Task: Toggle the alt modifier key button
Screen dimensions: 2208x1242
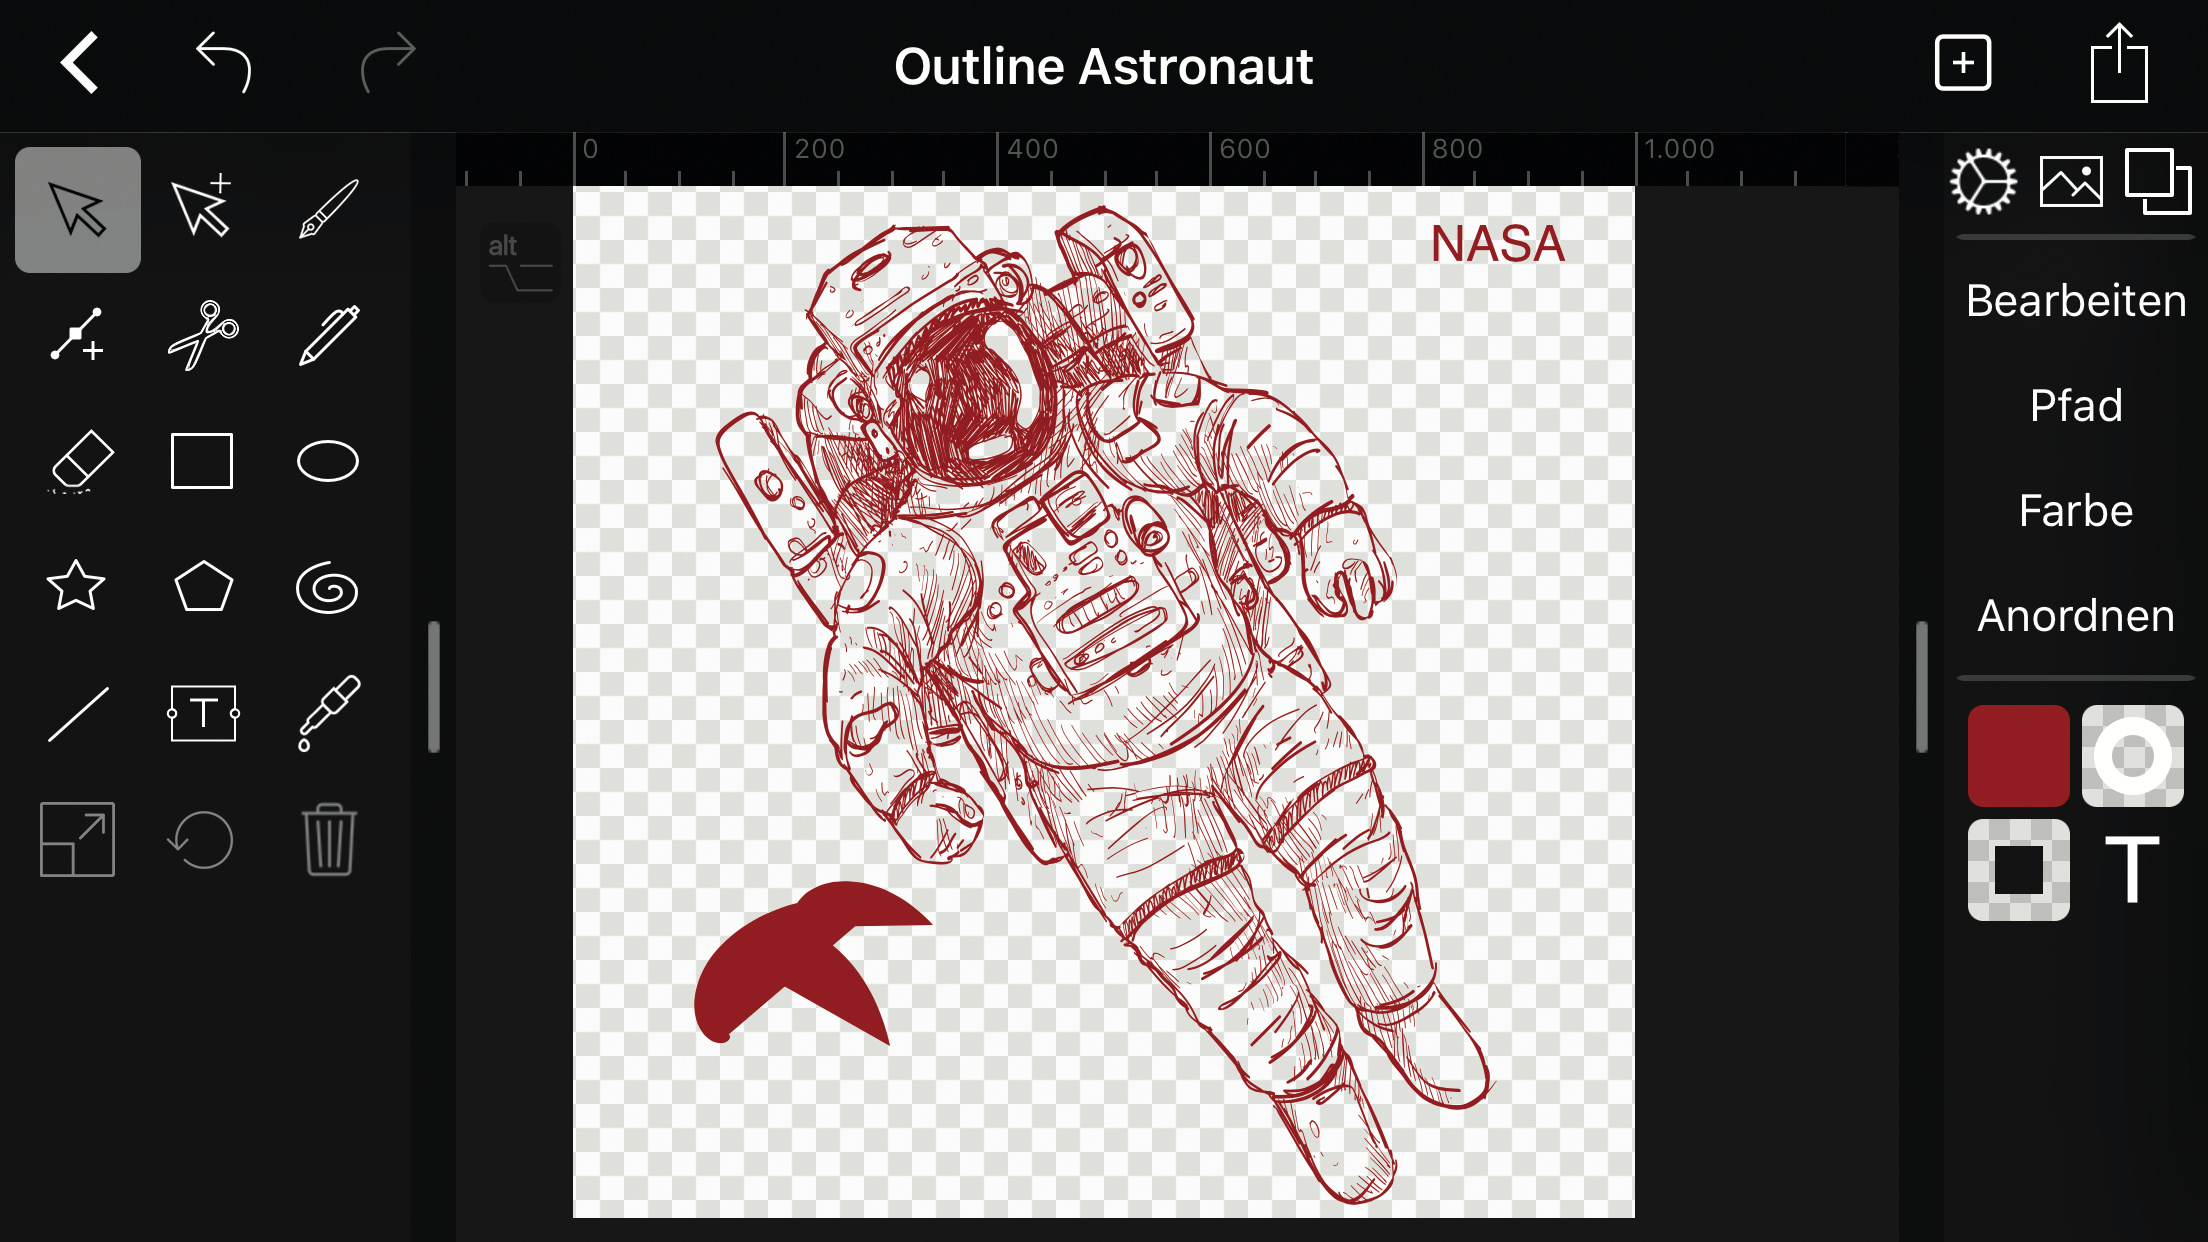Action: click(x=519, y=262)
